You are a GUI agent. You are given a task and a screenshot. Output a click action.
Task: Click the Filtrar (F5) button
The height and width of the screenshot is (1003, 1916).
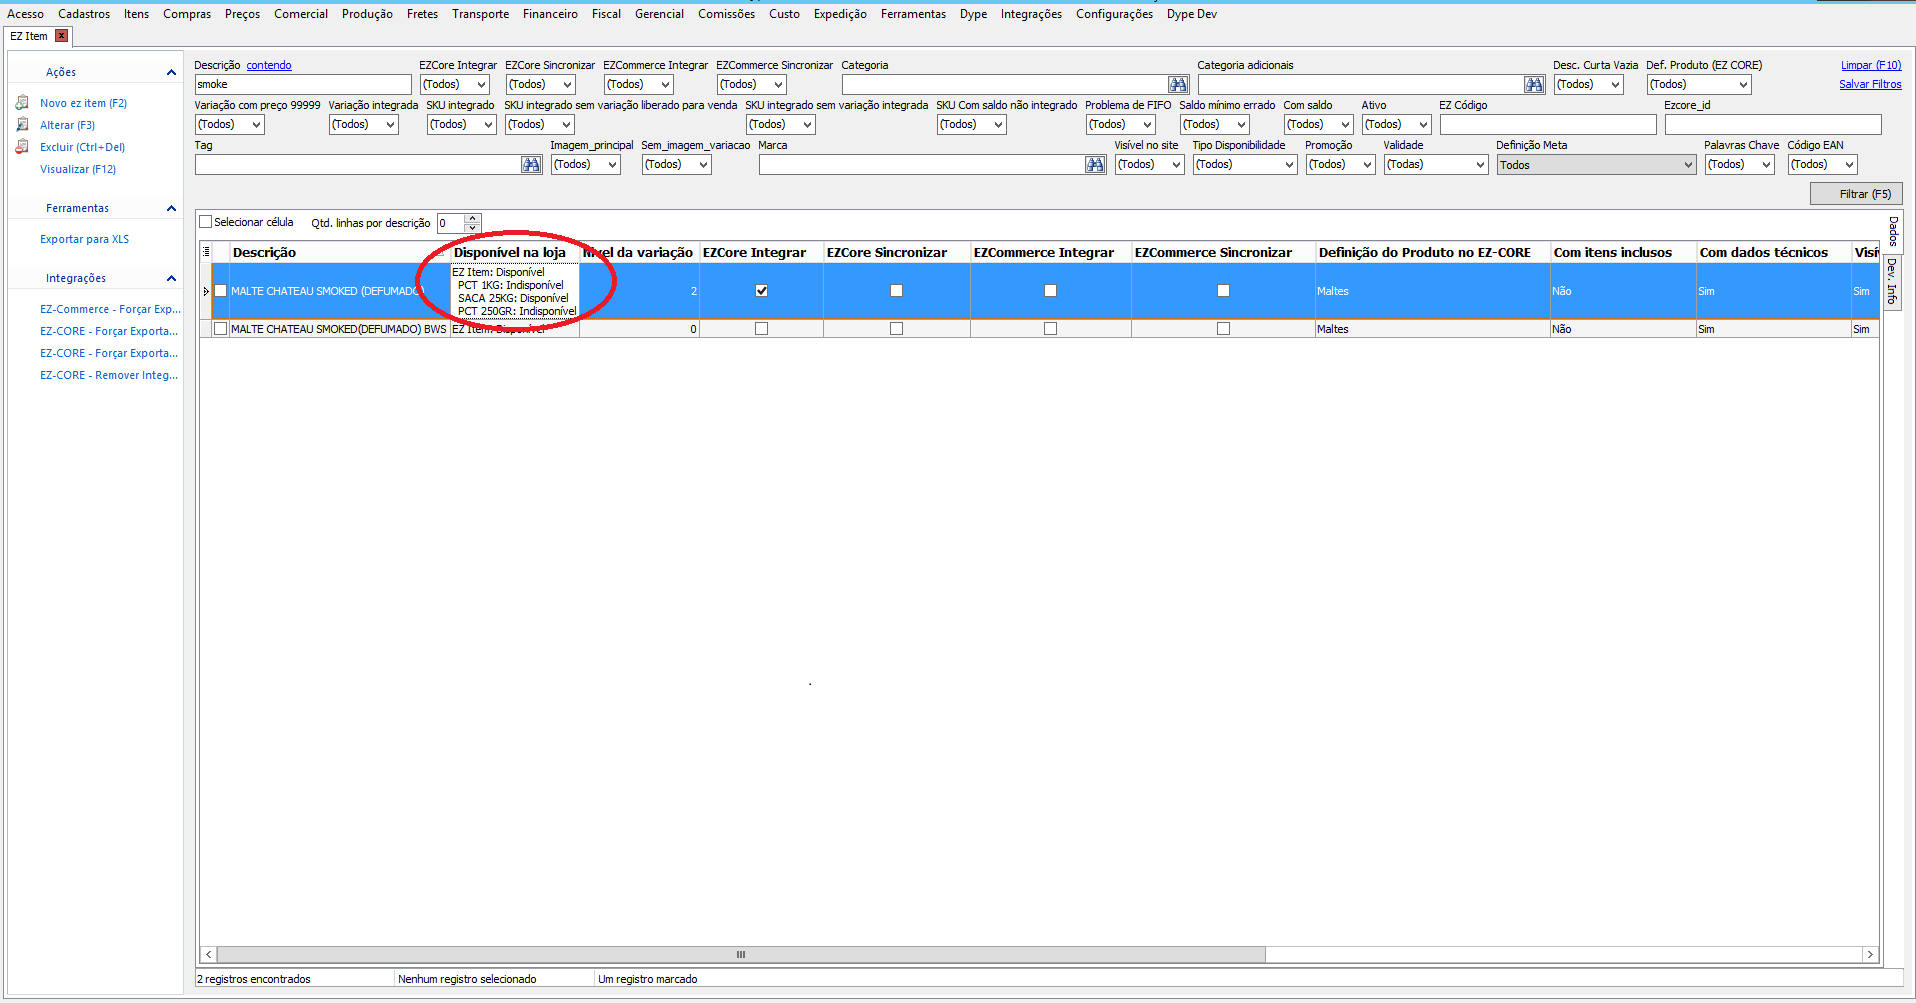[1856, 194]
